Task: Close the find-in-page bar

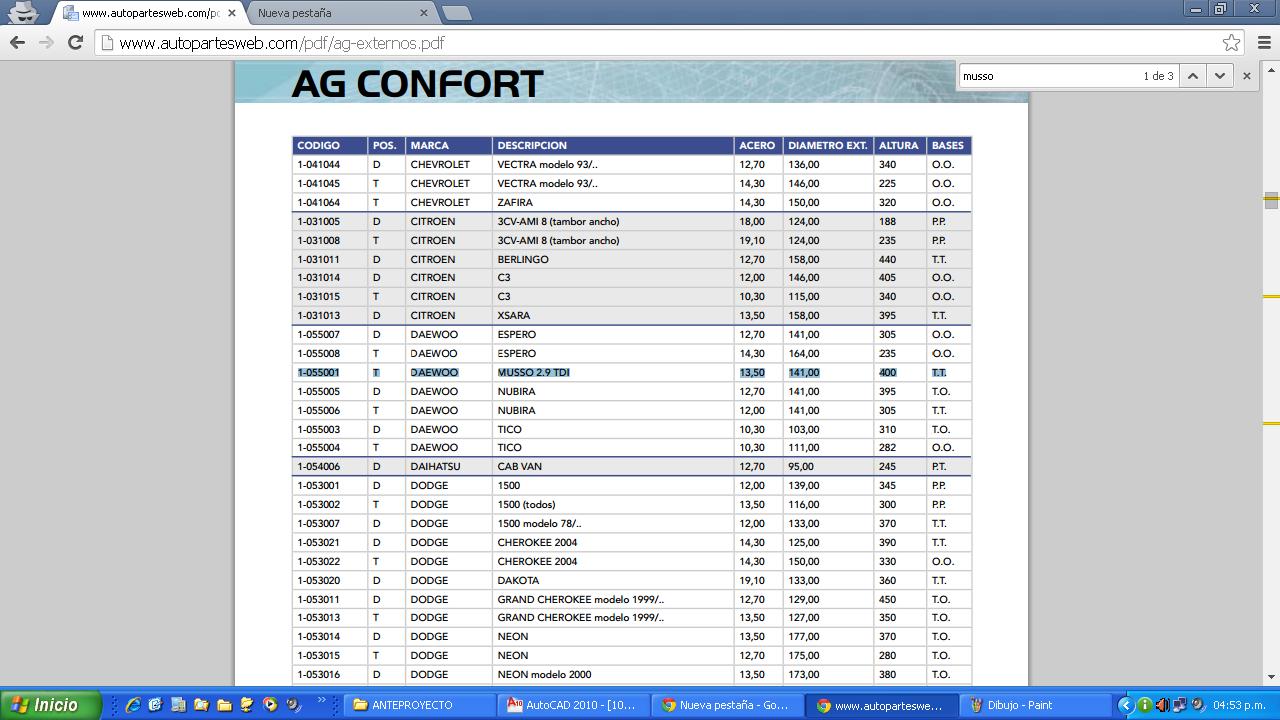Action: pos(1247,76)
